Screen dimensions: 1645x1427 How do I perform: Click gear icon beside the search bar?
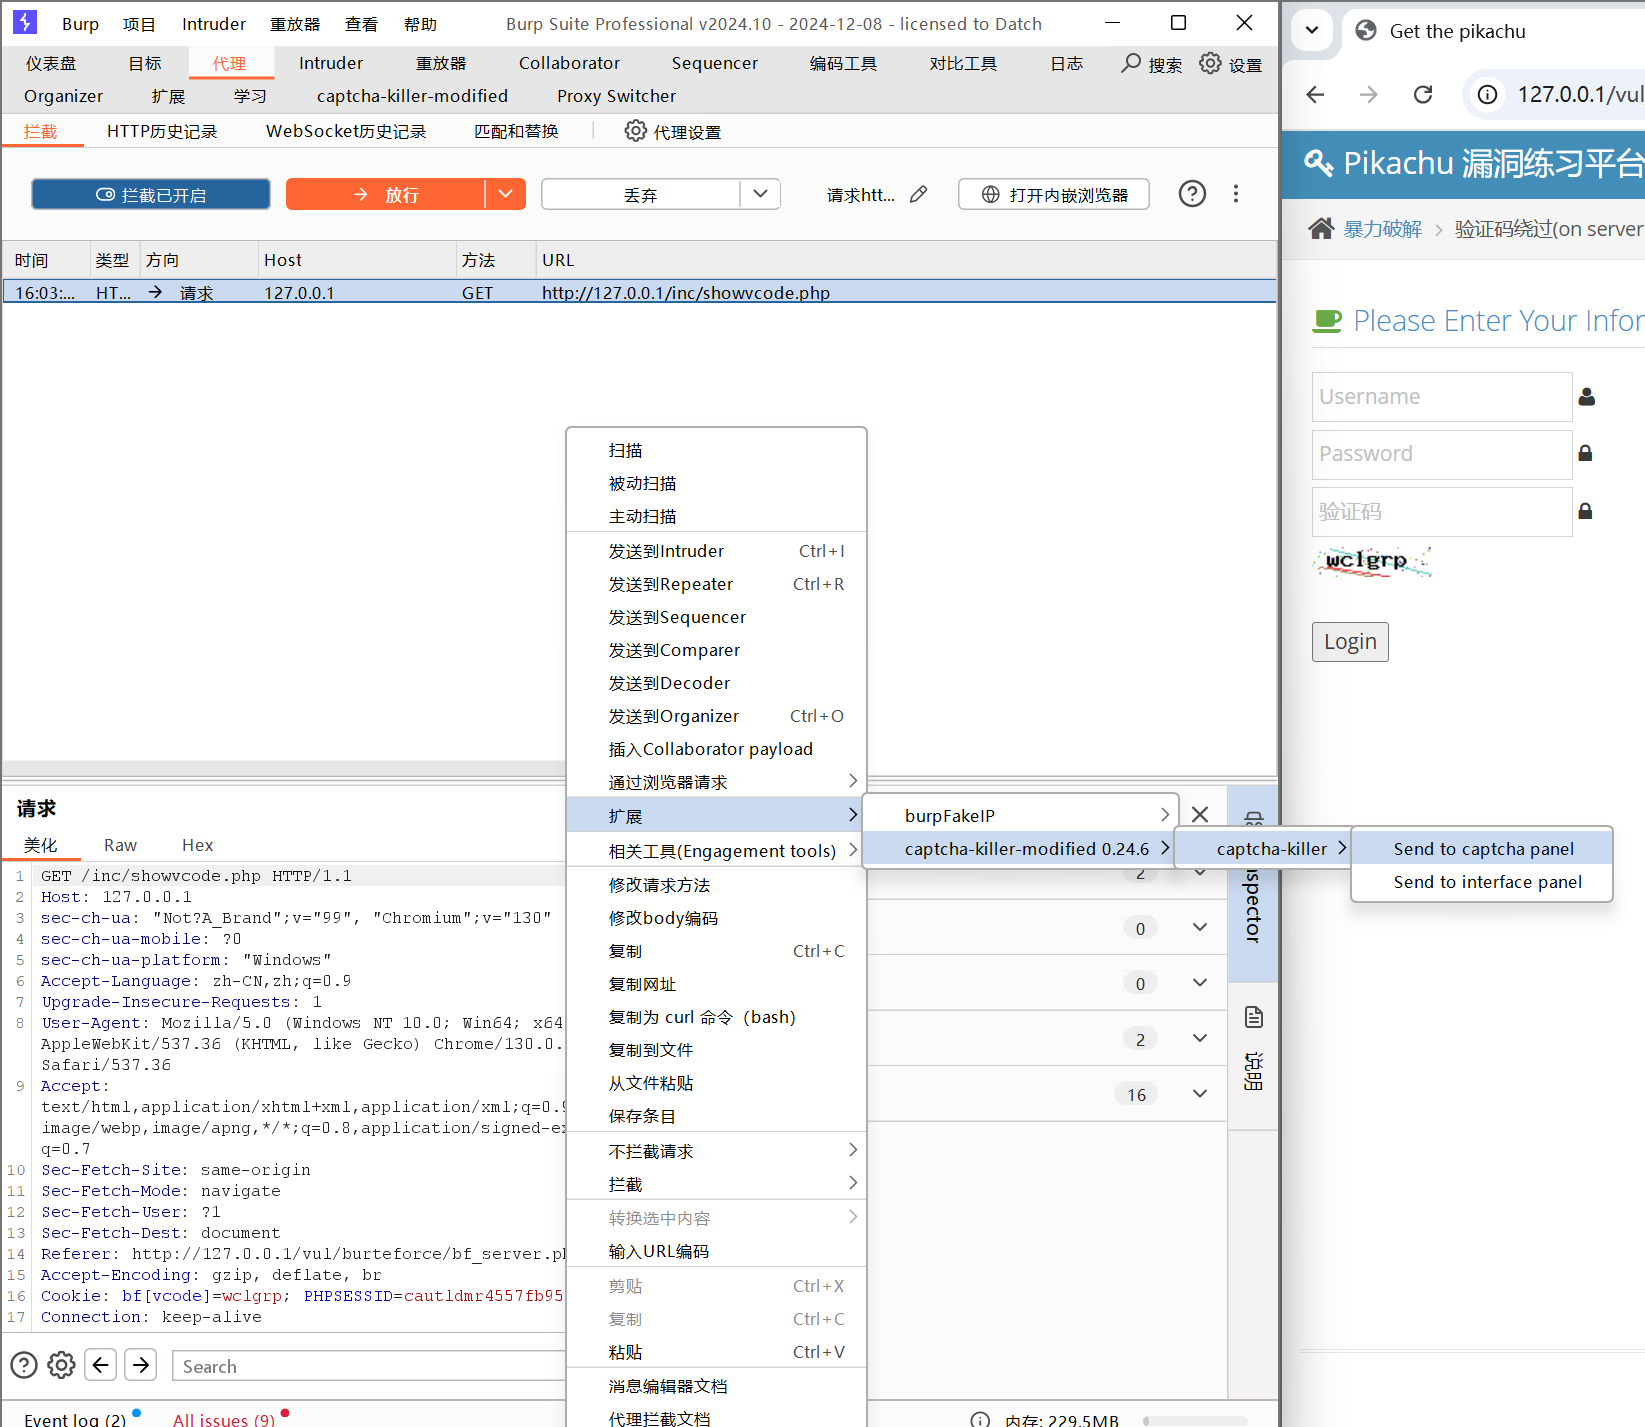click(x=62, y=1365)
